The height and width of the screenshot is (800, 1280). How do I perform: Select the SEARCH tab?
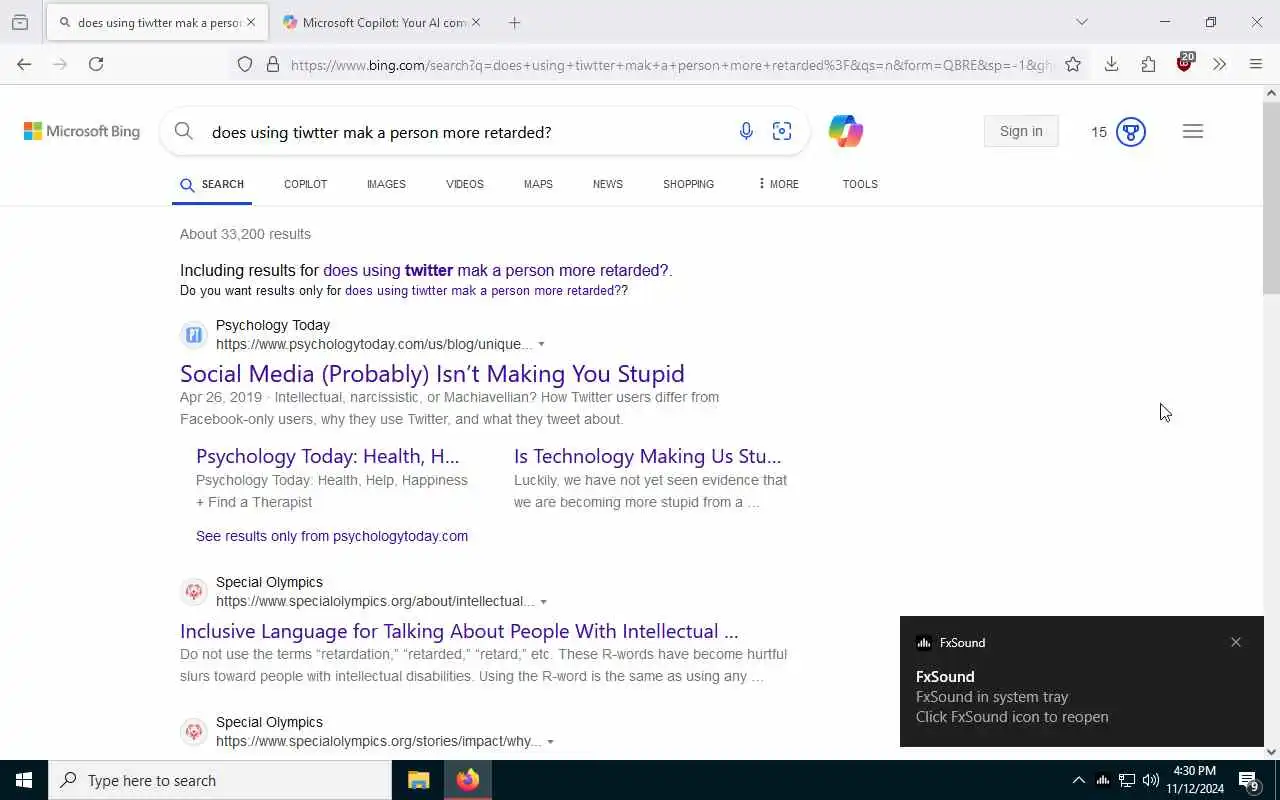pyautogui.click(x=212, y=184)
